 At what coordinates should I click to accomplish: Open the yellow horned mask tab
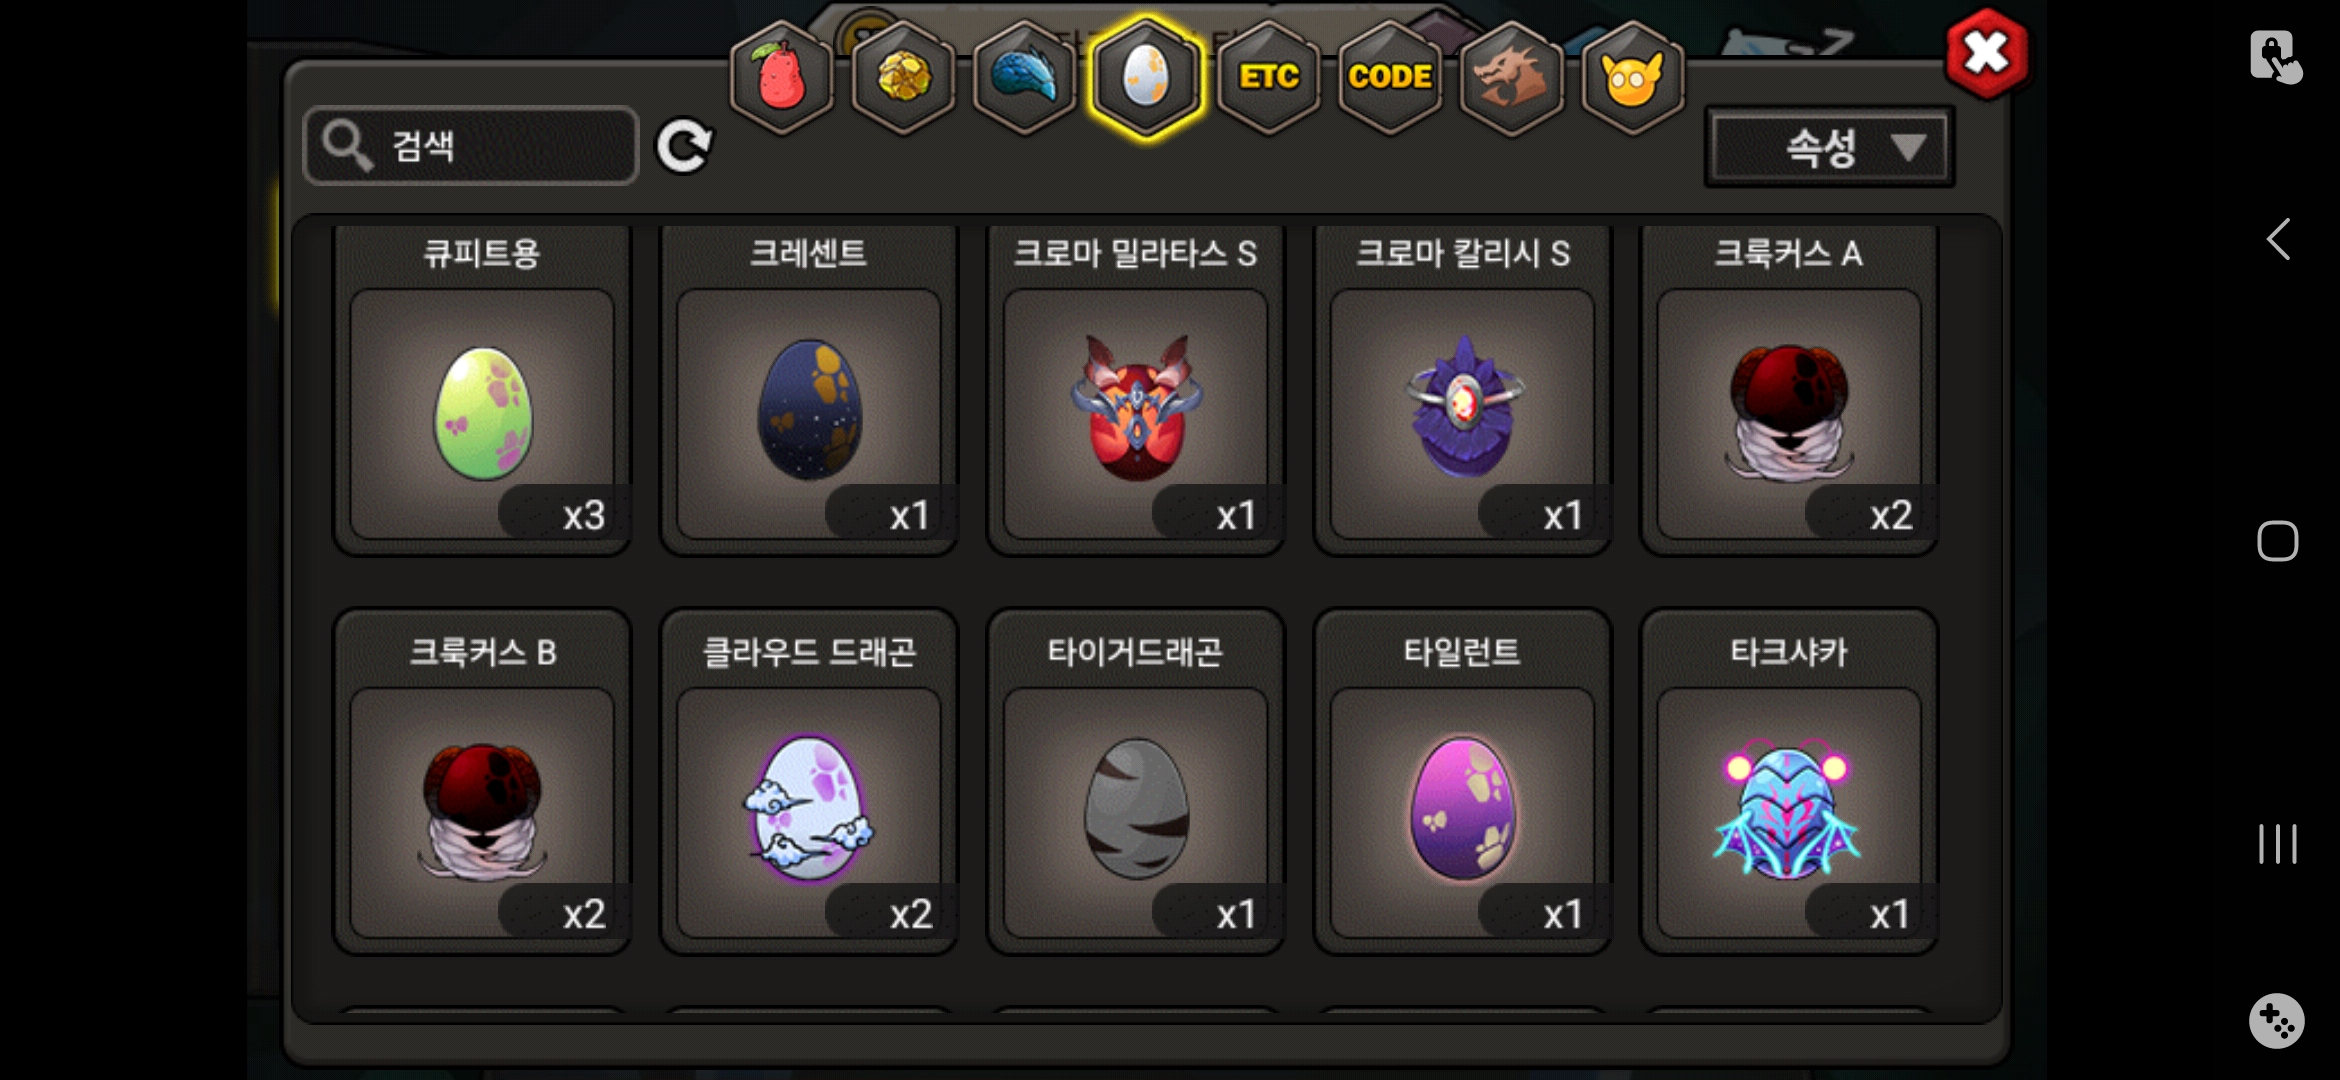[x=1632, y=78]
